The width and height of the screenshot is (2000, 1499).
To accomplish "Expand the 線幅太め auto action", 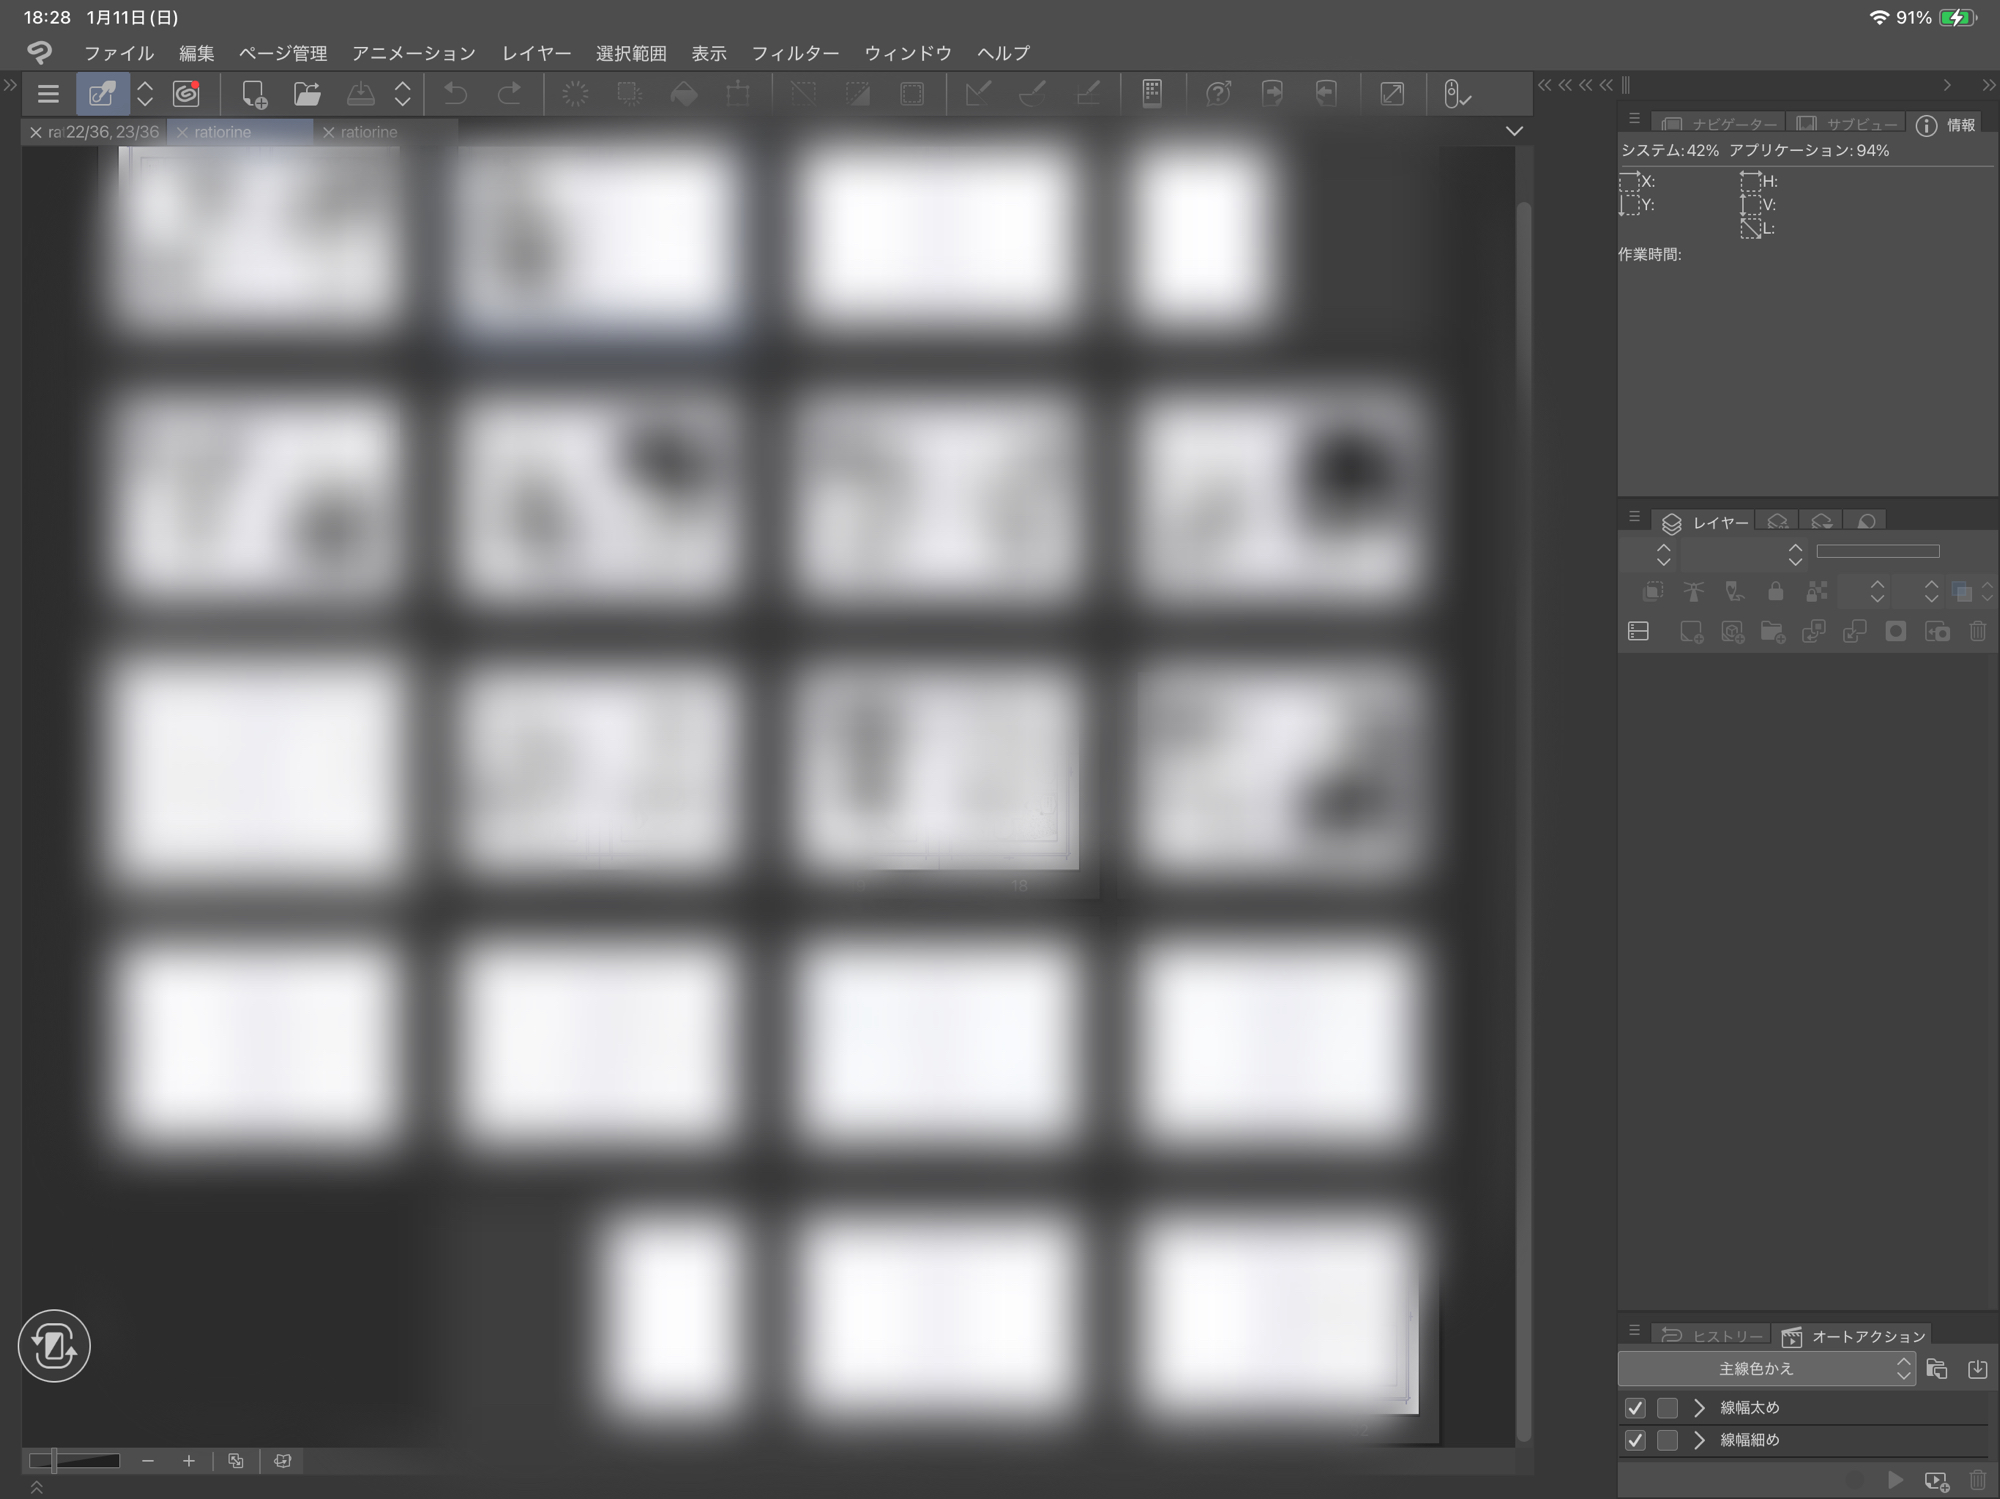I will click(1699, 1408).
